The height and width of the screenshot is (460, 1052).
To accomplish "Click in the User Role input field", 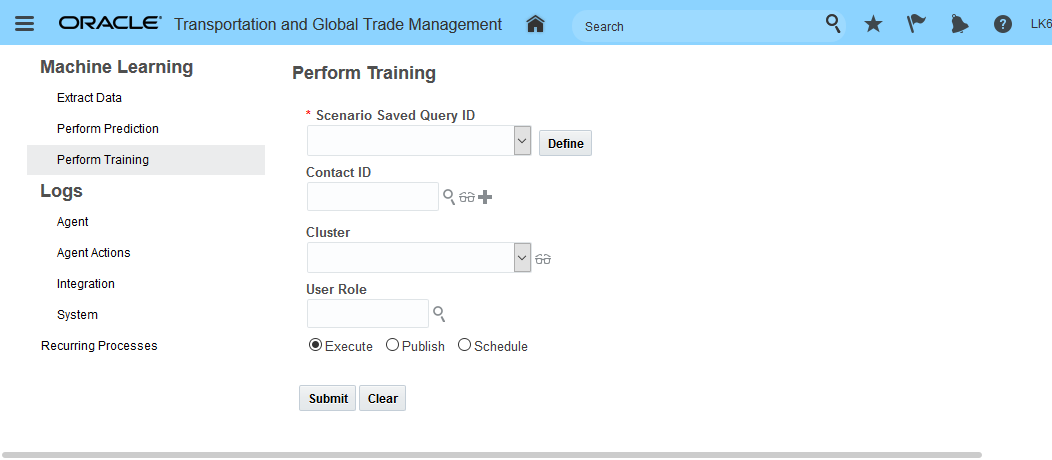I will pos(367,314).
